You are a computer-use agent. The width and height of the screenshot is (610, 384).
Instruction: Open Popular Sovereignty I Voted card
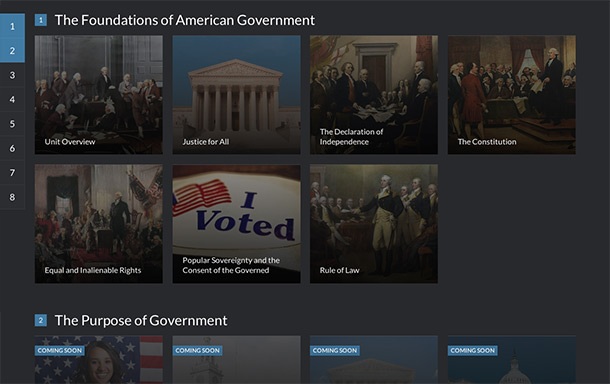(237, 224)
